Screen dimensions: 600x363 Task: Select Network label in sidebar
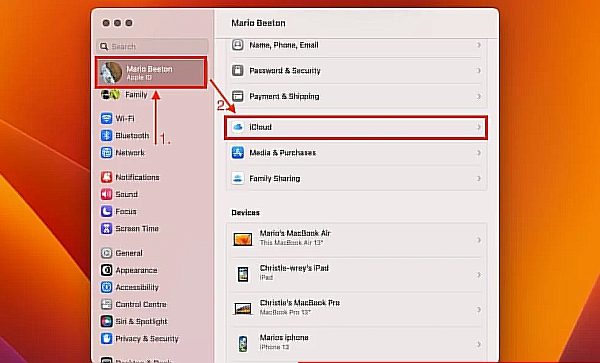coord(130,153)
